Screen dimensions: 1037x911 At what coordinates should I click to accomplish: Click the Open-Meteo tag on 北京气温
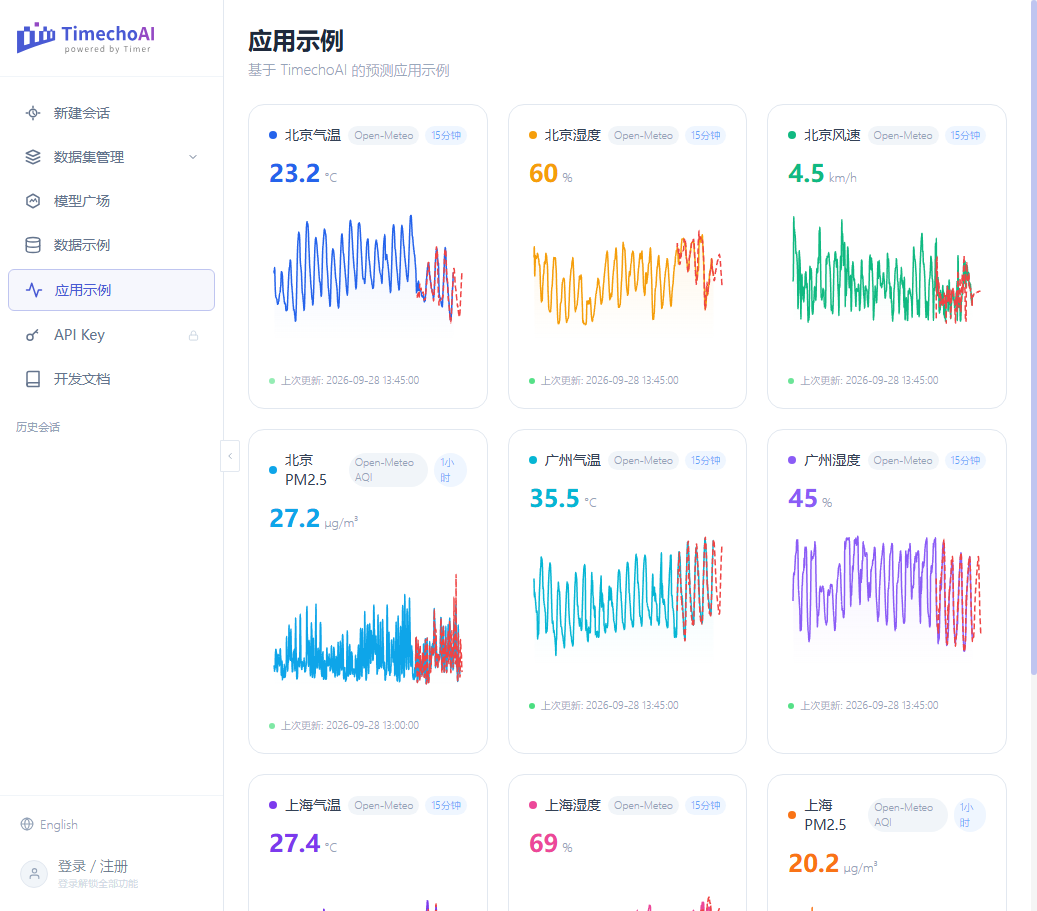click(384, 136)
